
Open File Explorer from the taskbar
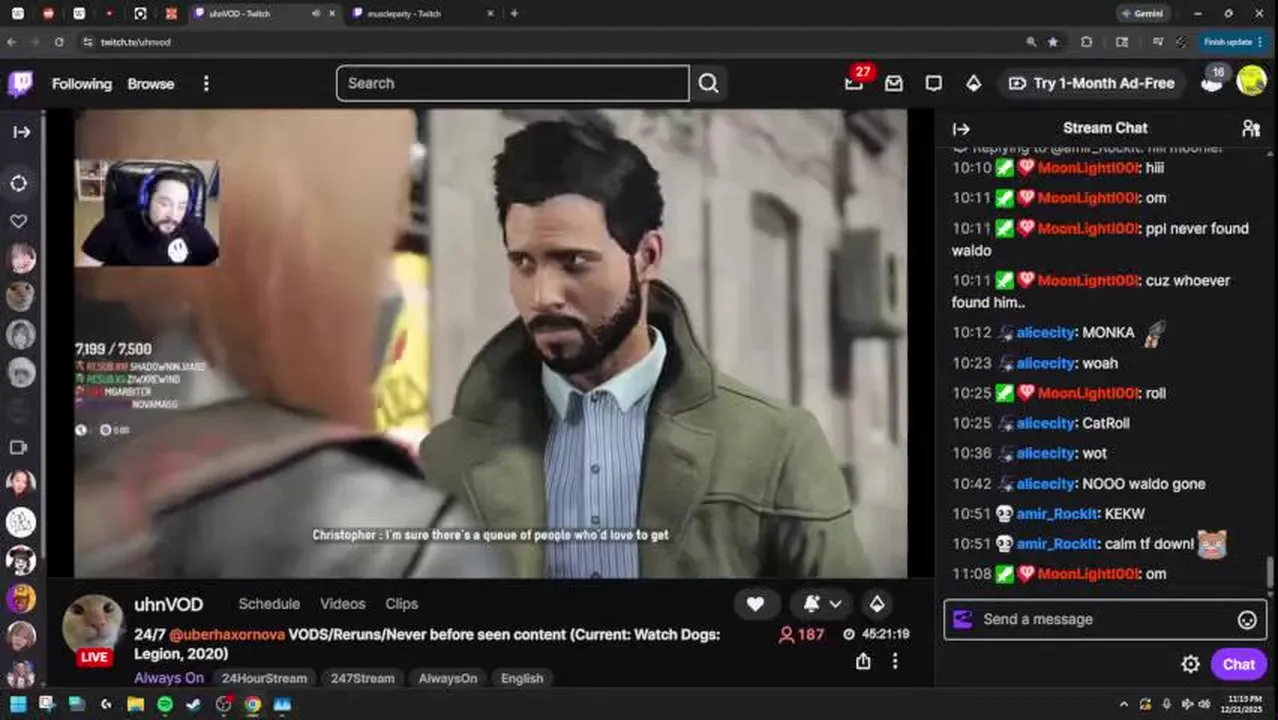[135, 704]
